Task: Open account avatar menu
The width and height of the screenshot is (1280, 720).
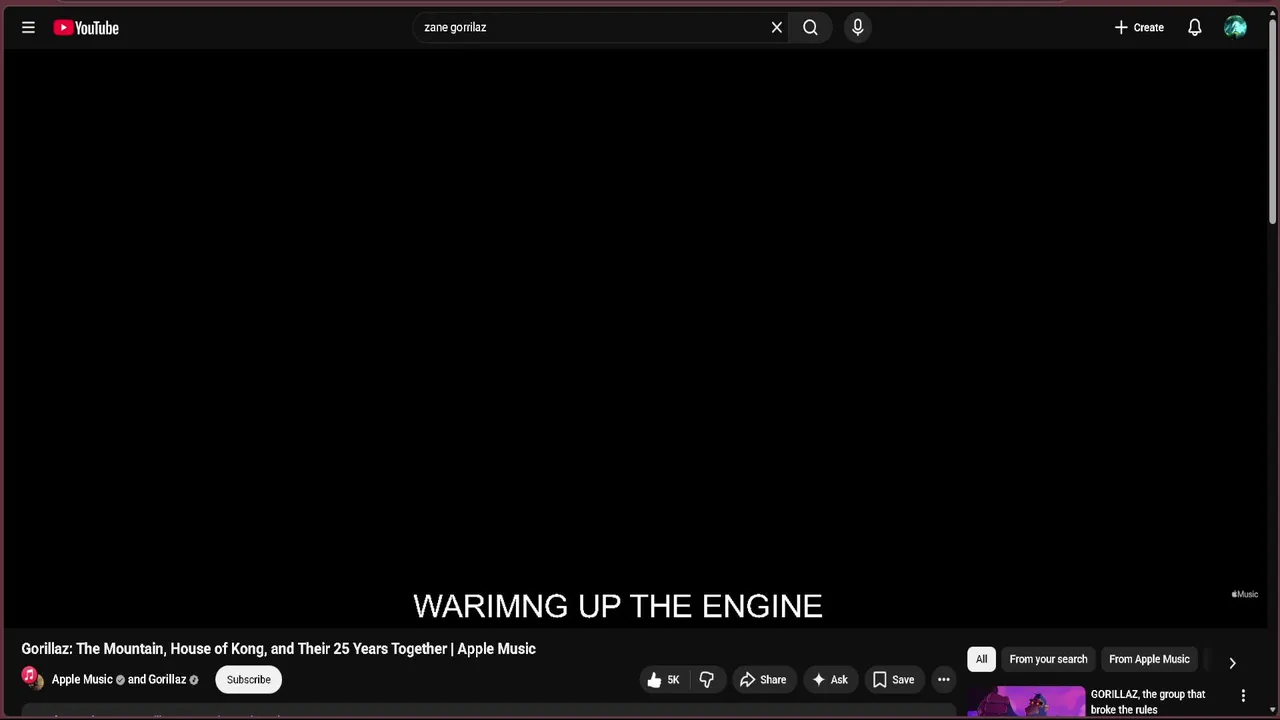Action: tap(1236, 28)
